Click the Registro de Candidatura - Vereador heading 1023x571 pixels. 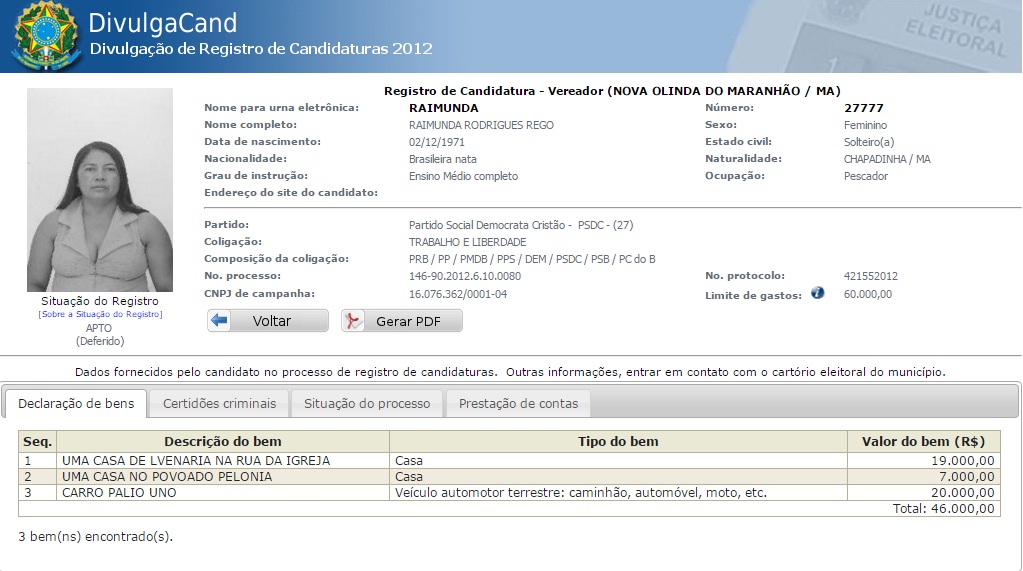point(612,91)
